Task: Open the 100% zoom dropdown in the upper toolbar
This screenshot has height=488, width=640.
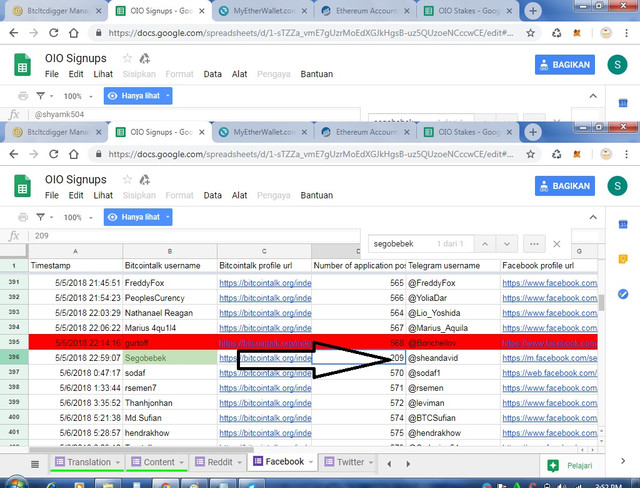Action: pos(78,96)
